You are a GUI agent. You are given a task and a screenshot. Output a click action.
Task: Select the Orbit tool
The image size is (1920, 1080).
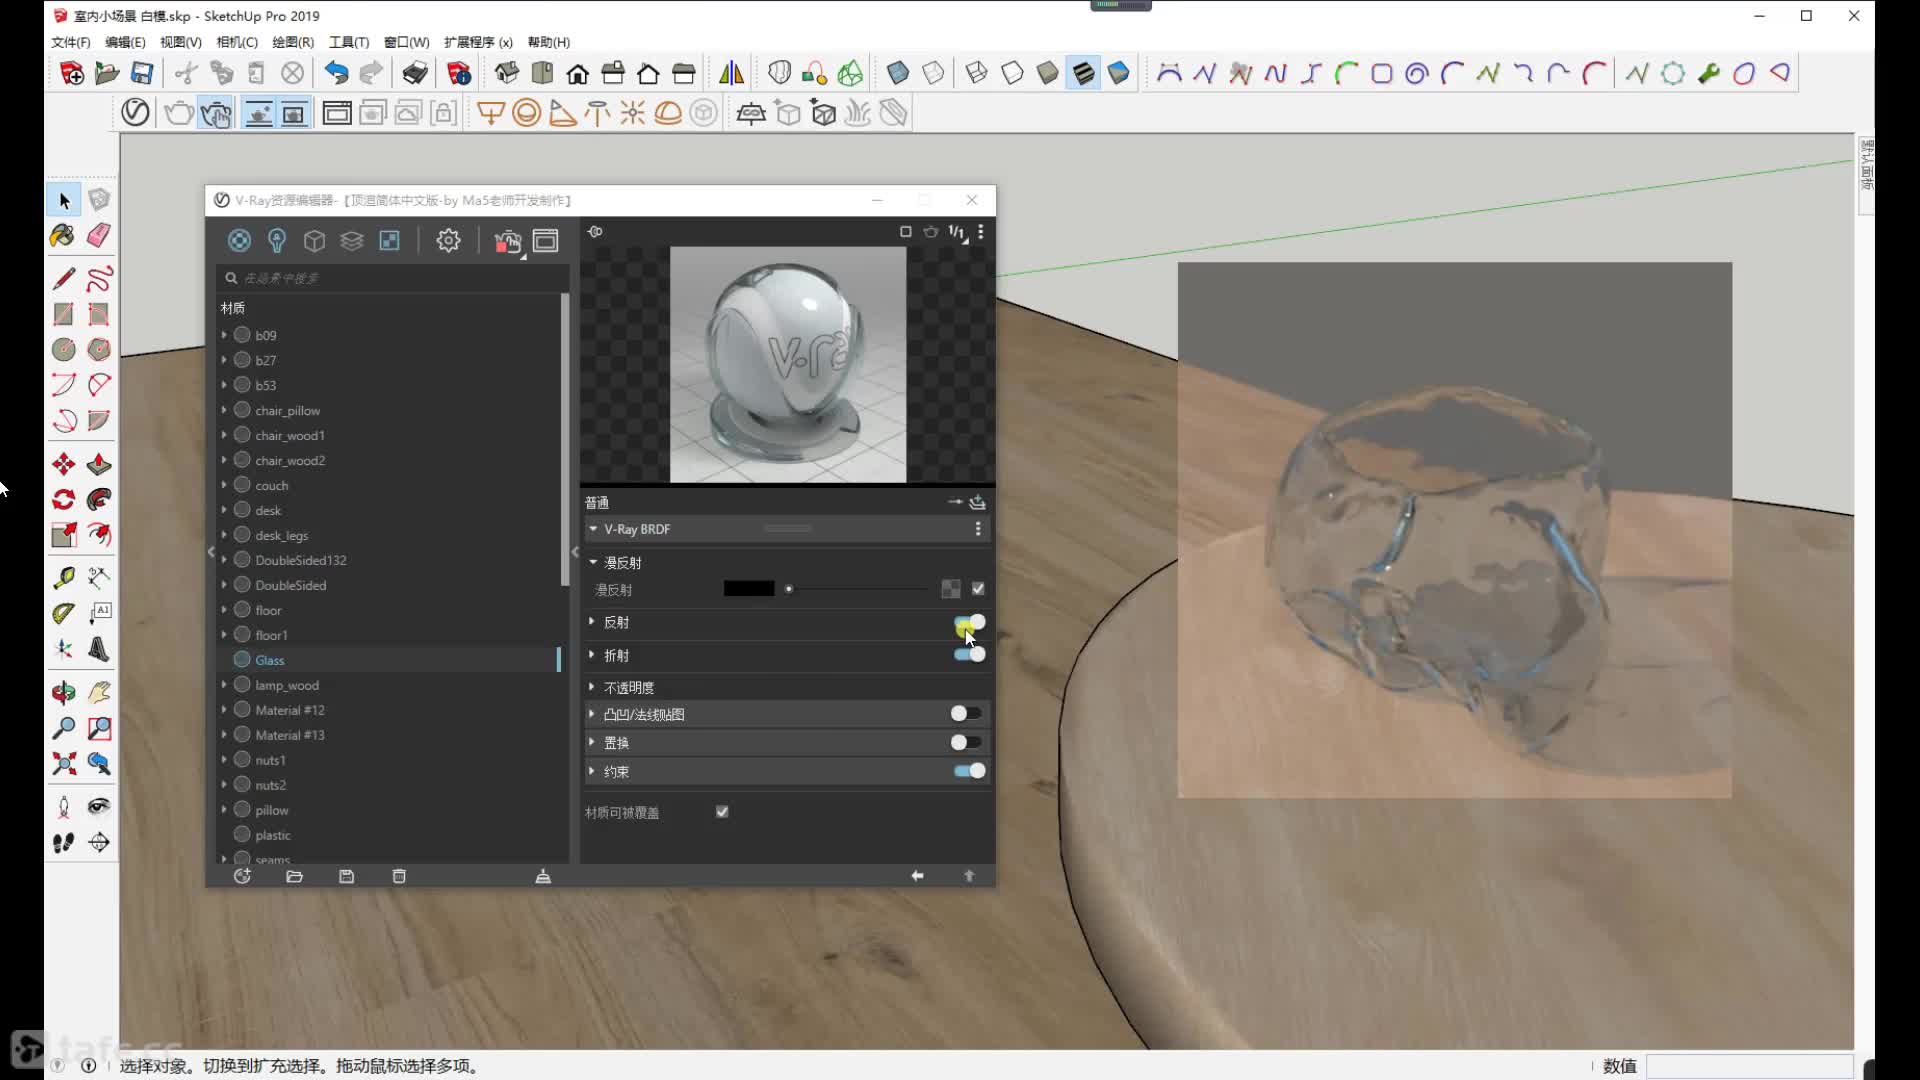pos(63,692)
